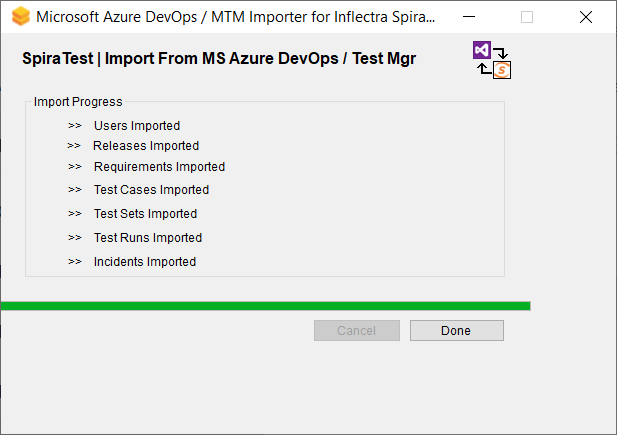The width and height of the screenshot is (617, 435).
Task: Click the green import progress bar
Action: (x=265, y=306)
